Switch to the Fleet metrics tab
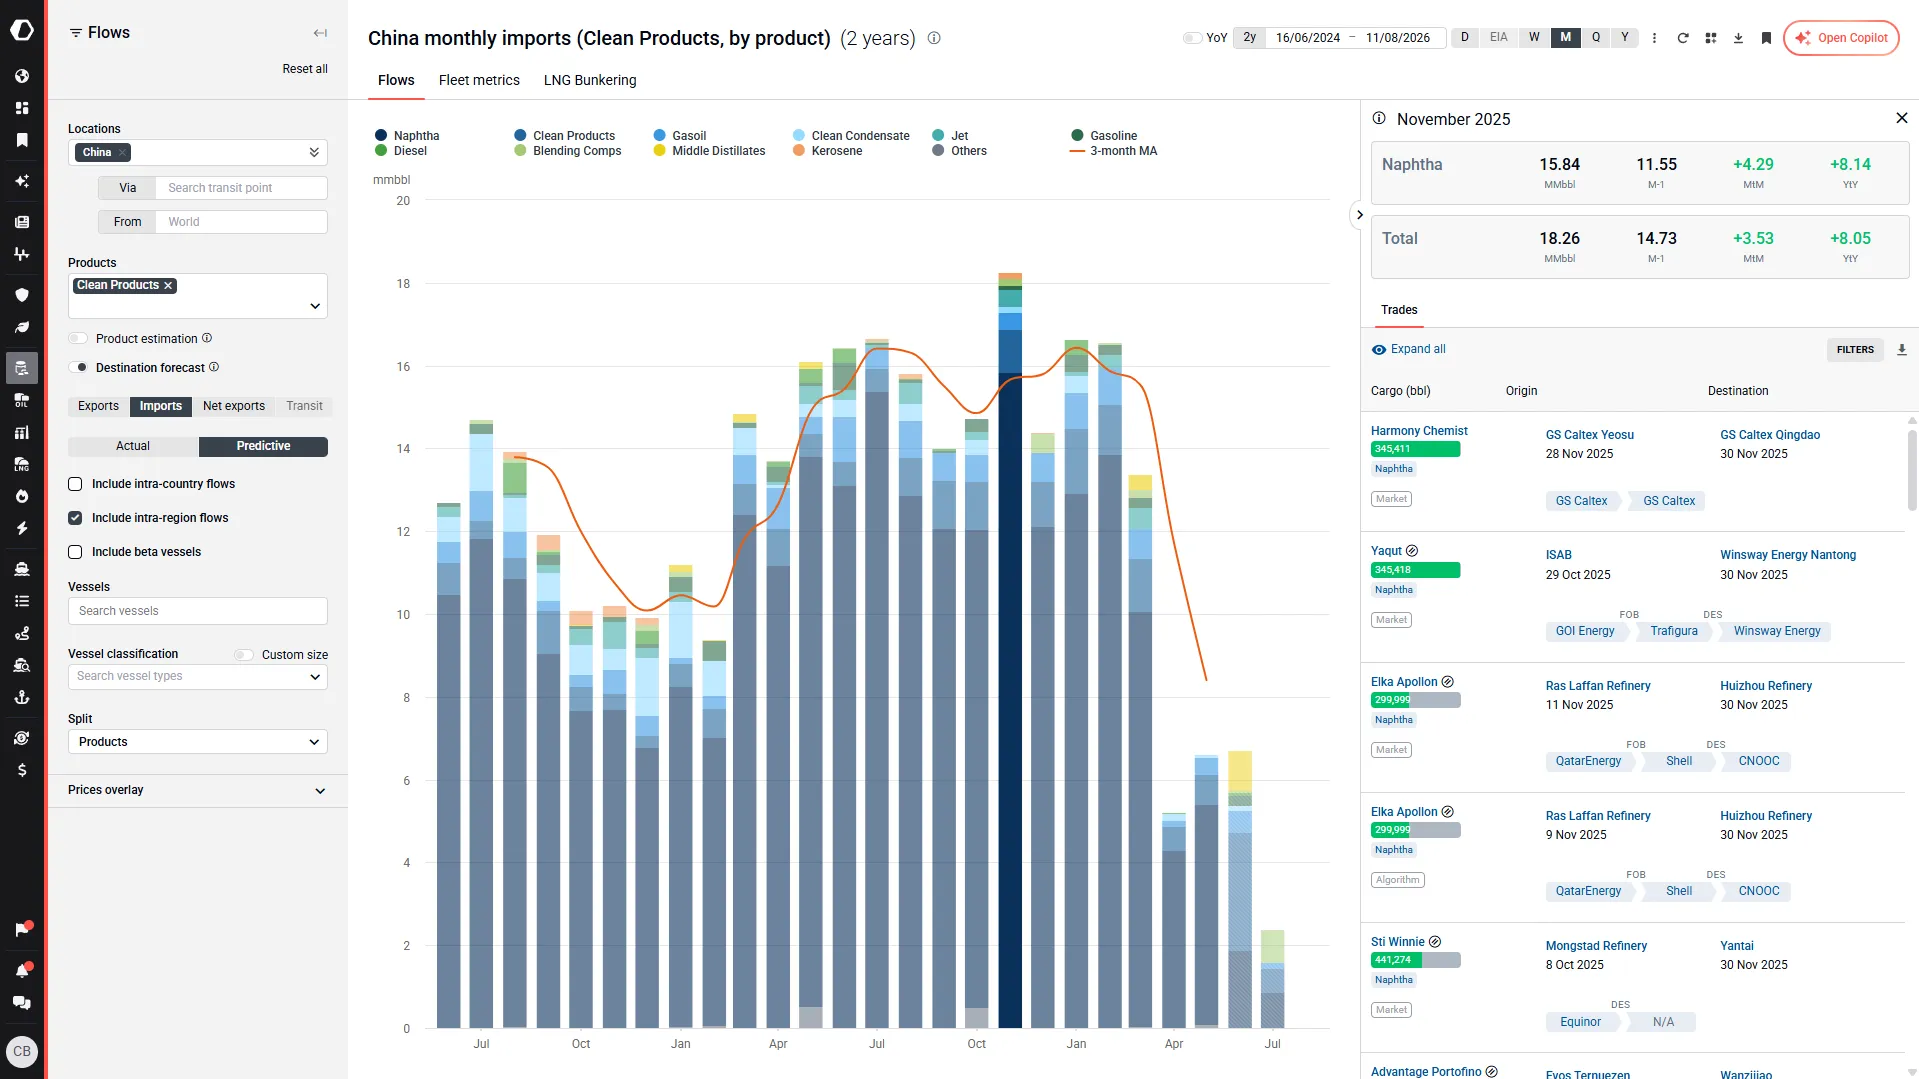Screen dimensions: 1919x1079 click(479, 80)
